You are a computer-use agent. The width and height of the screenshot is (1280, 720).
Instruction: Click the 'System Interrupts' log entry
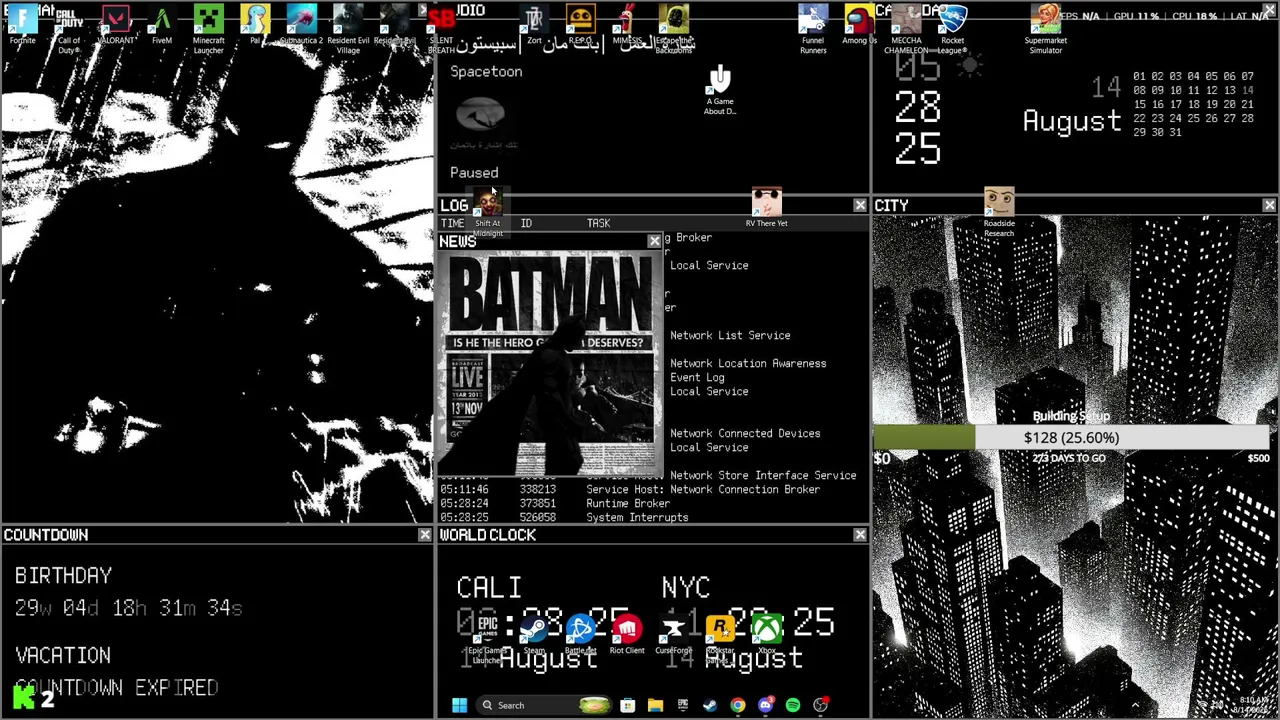tap(637, 517)
